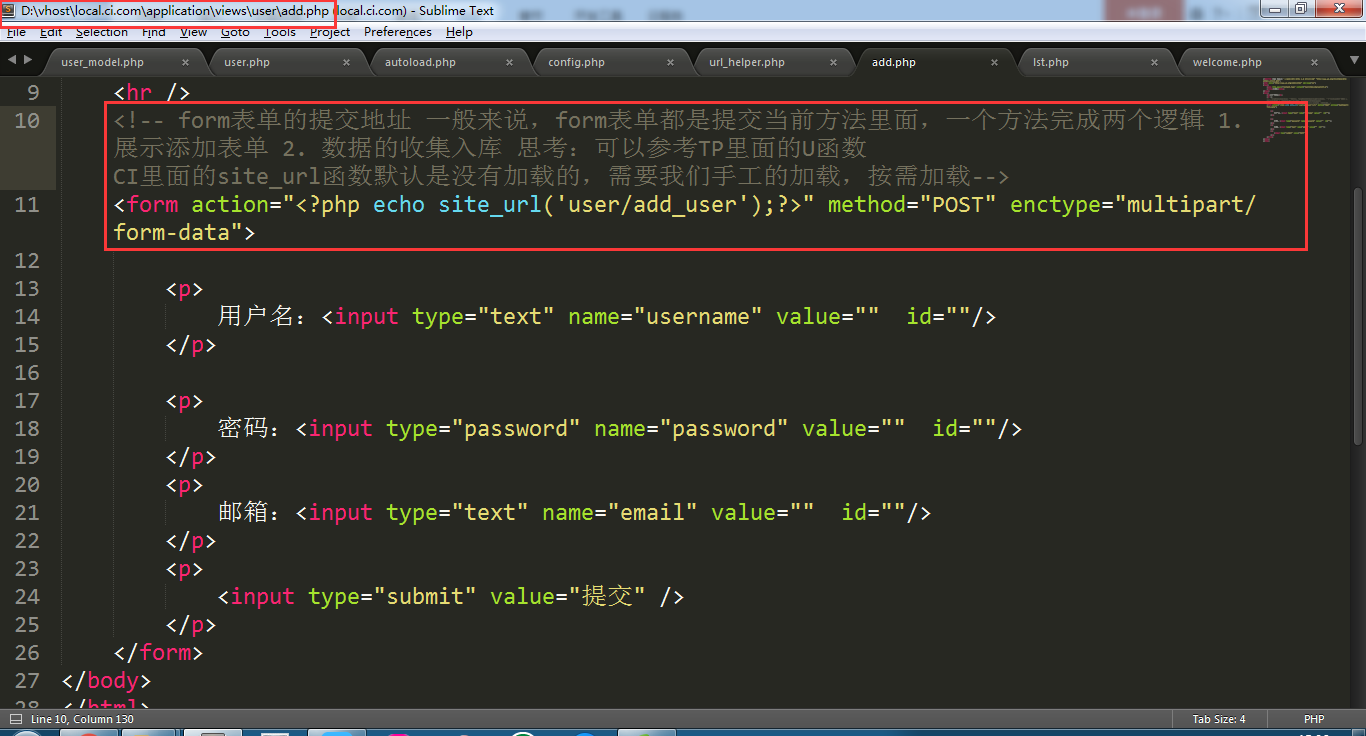1366x736 pixels.
Task: Close the url_helper.php tab
Action: 833,62
